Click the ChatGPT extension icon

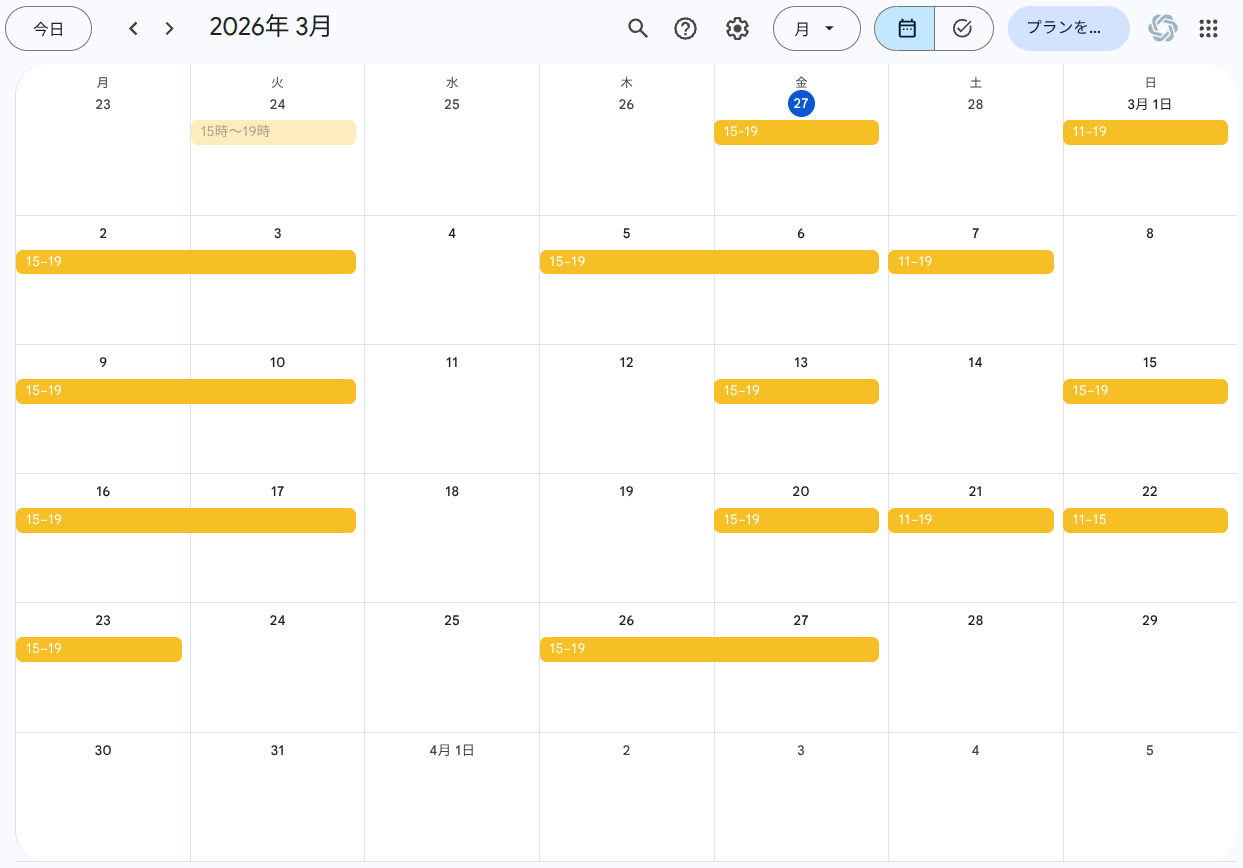(1162, 28)
